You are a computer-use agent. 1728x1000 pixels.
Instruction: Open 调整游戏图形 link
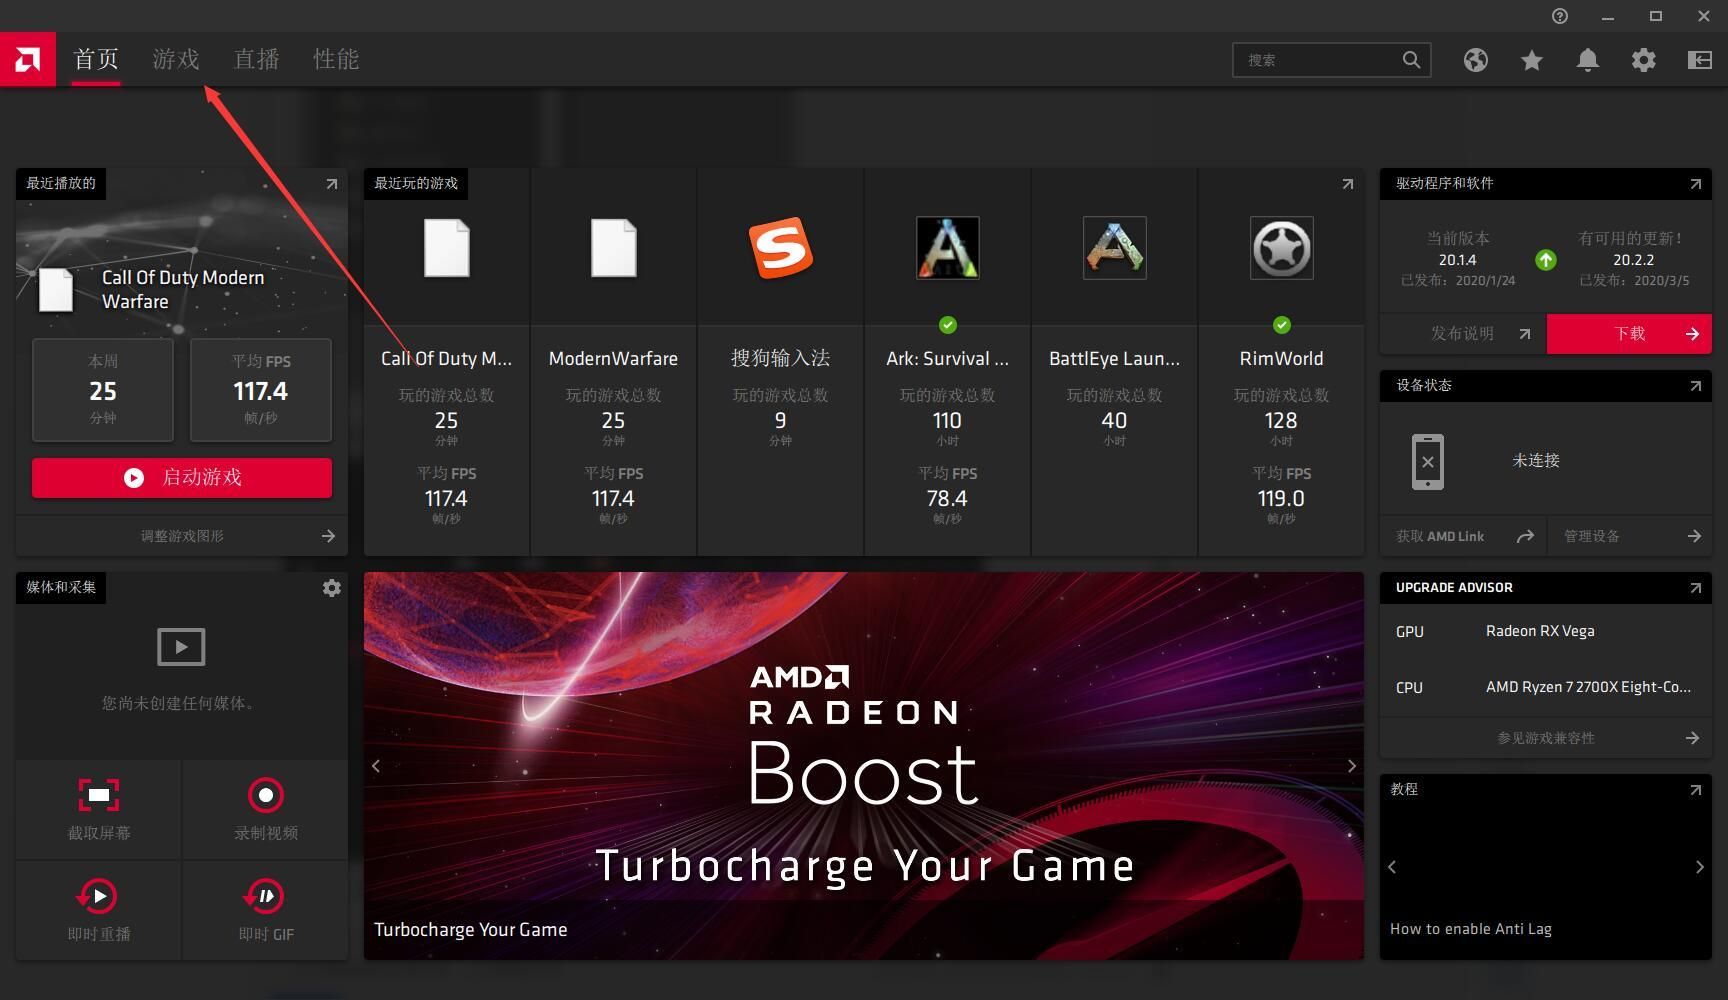[x=182, y=536]
